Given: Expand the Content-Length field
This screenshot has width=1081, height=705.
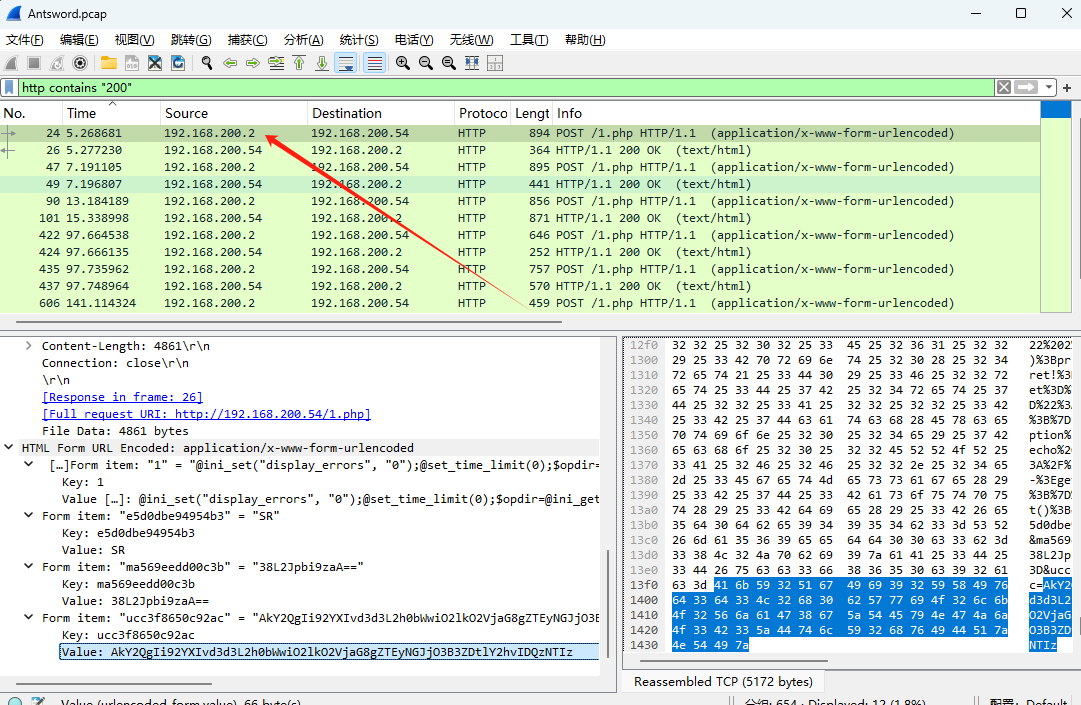Looking at the screenshot, I should coord(28,346).
